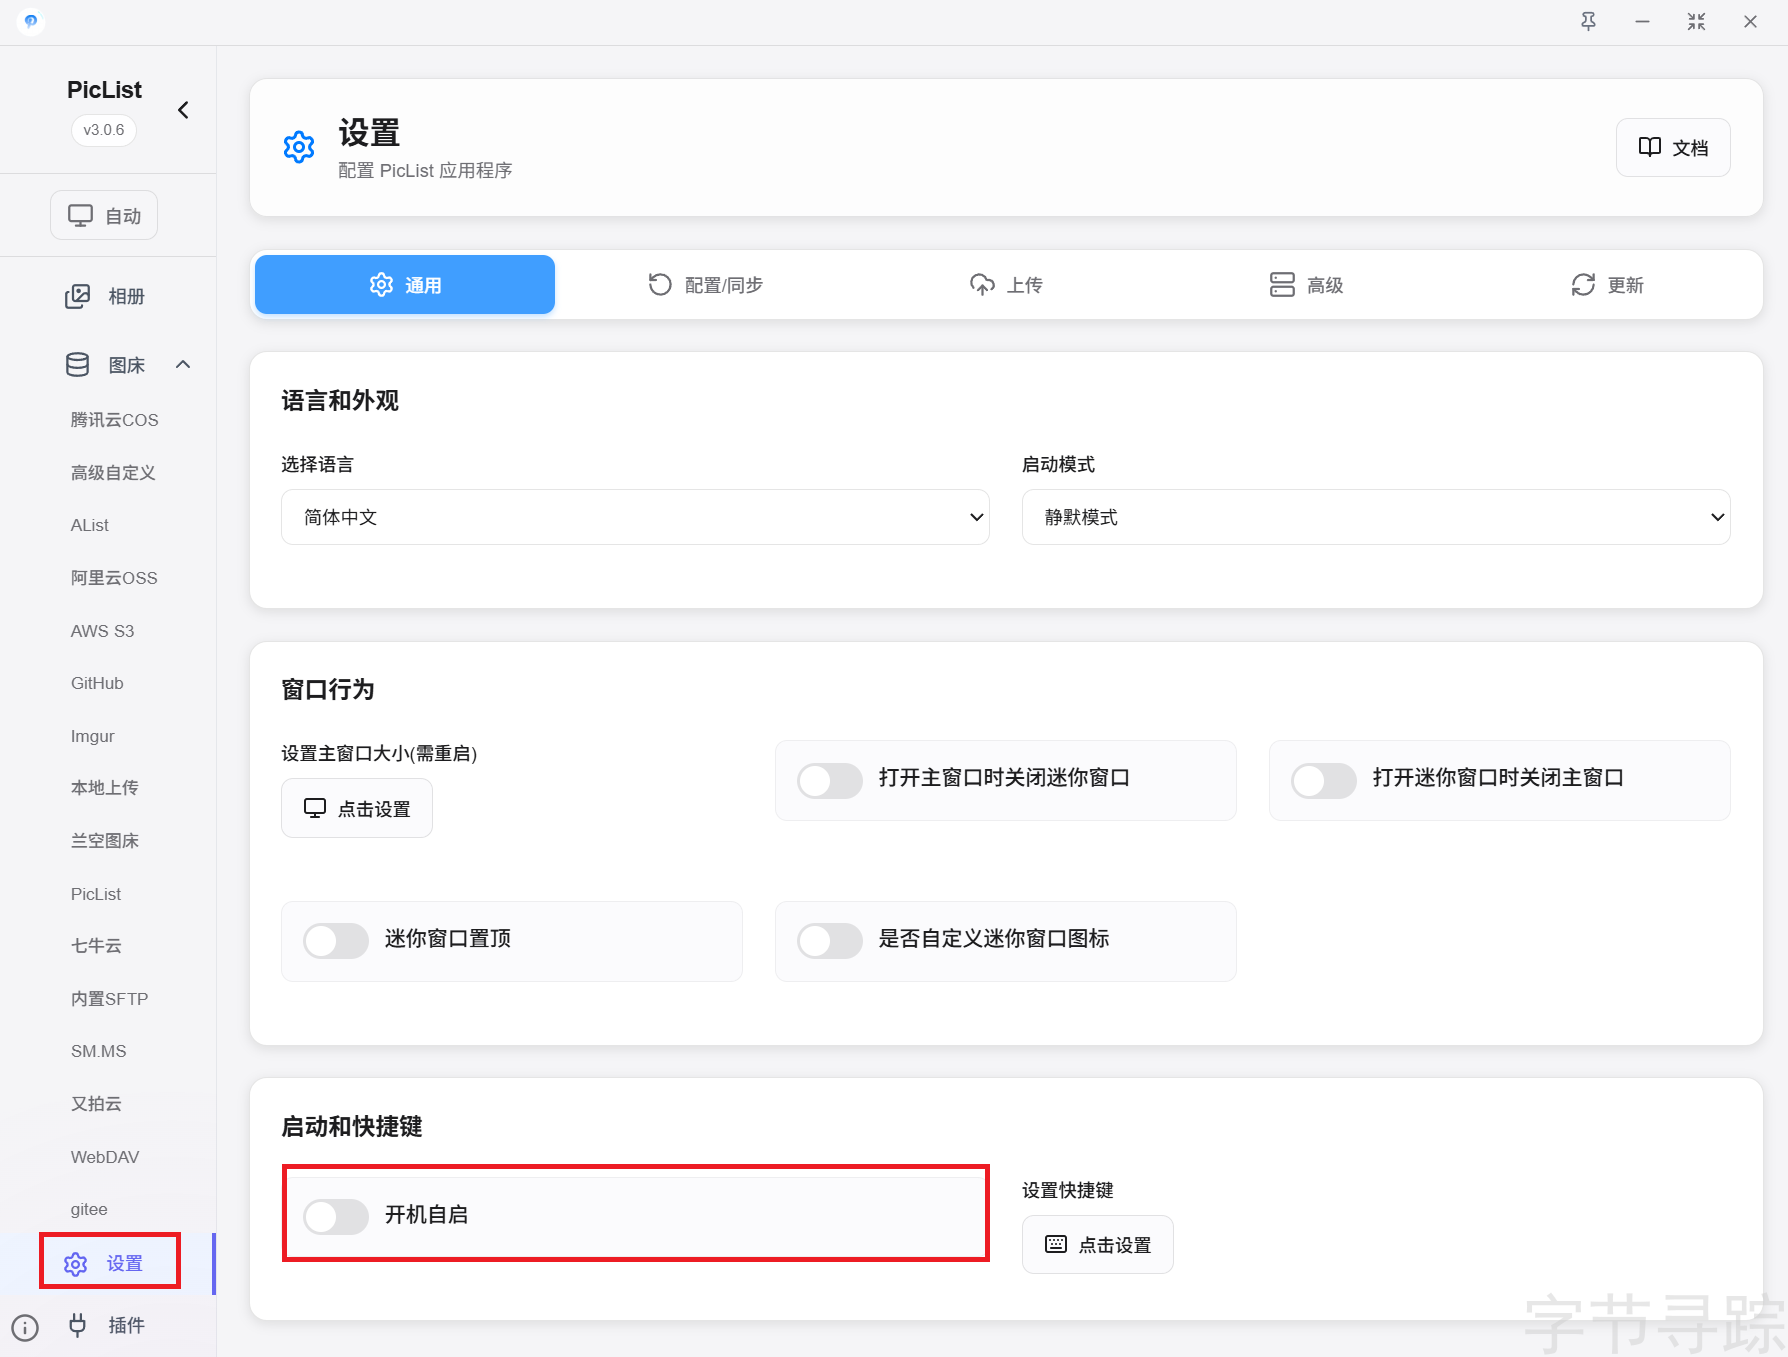Click 点击设置 for main window size

point(357,808)
